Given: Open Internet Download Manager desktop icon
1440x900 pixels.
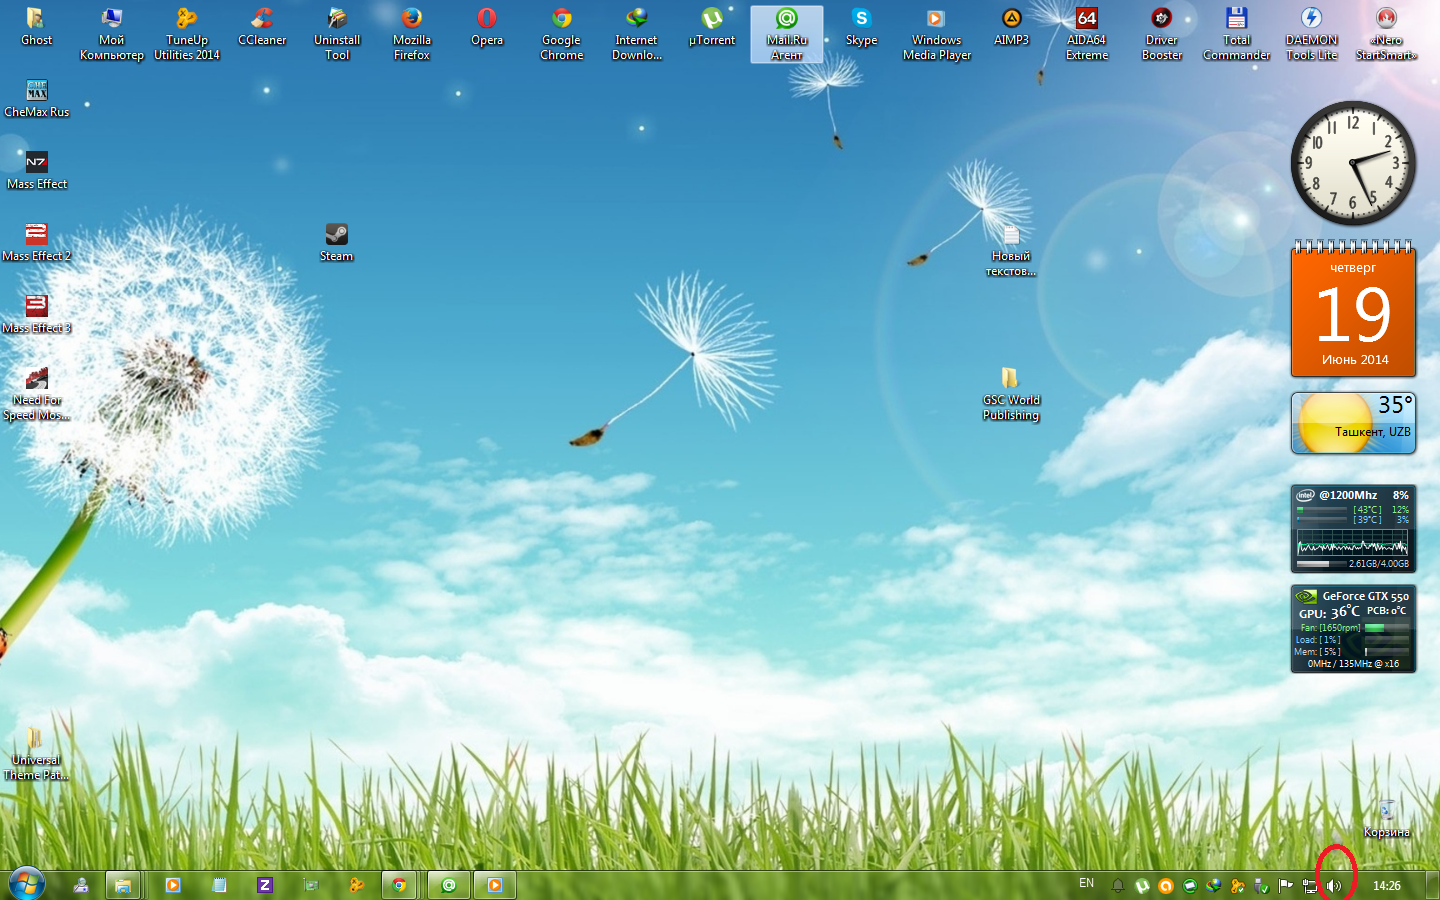Looking at the screenshot, I should [637, 34].
